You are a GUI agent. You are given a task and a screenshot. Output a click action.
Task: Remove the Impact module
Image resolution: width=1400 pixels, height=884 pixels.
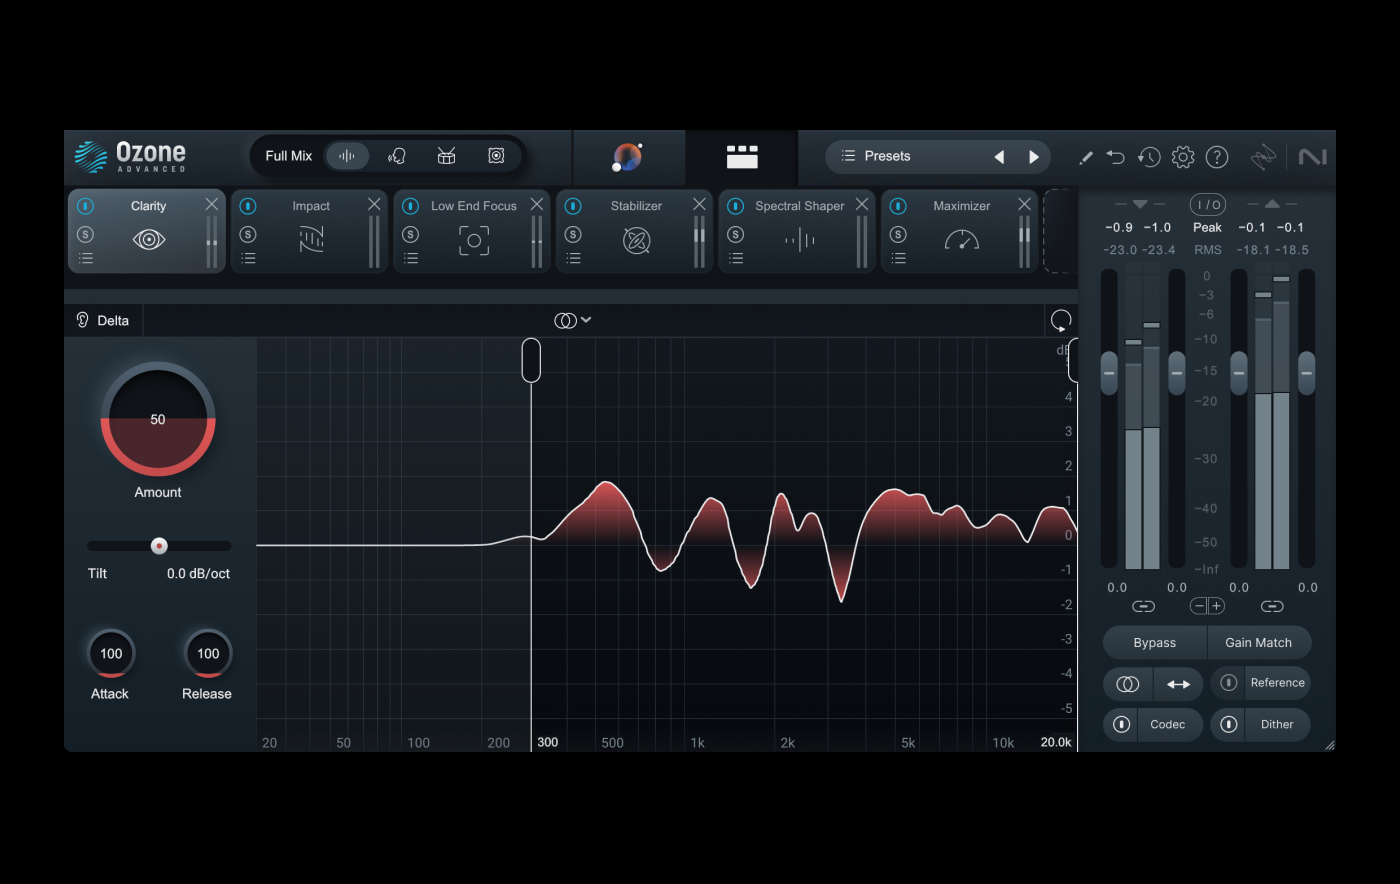[374, 204]
